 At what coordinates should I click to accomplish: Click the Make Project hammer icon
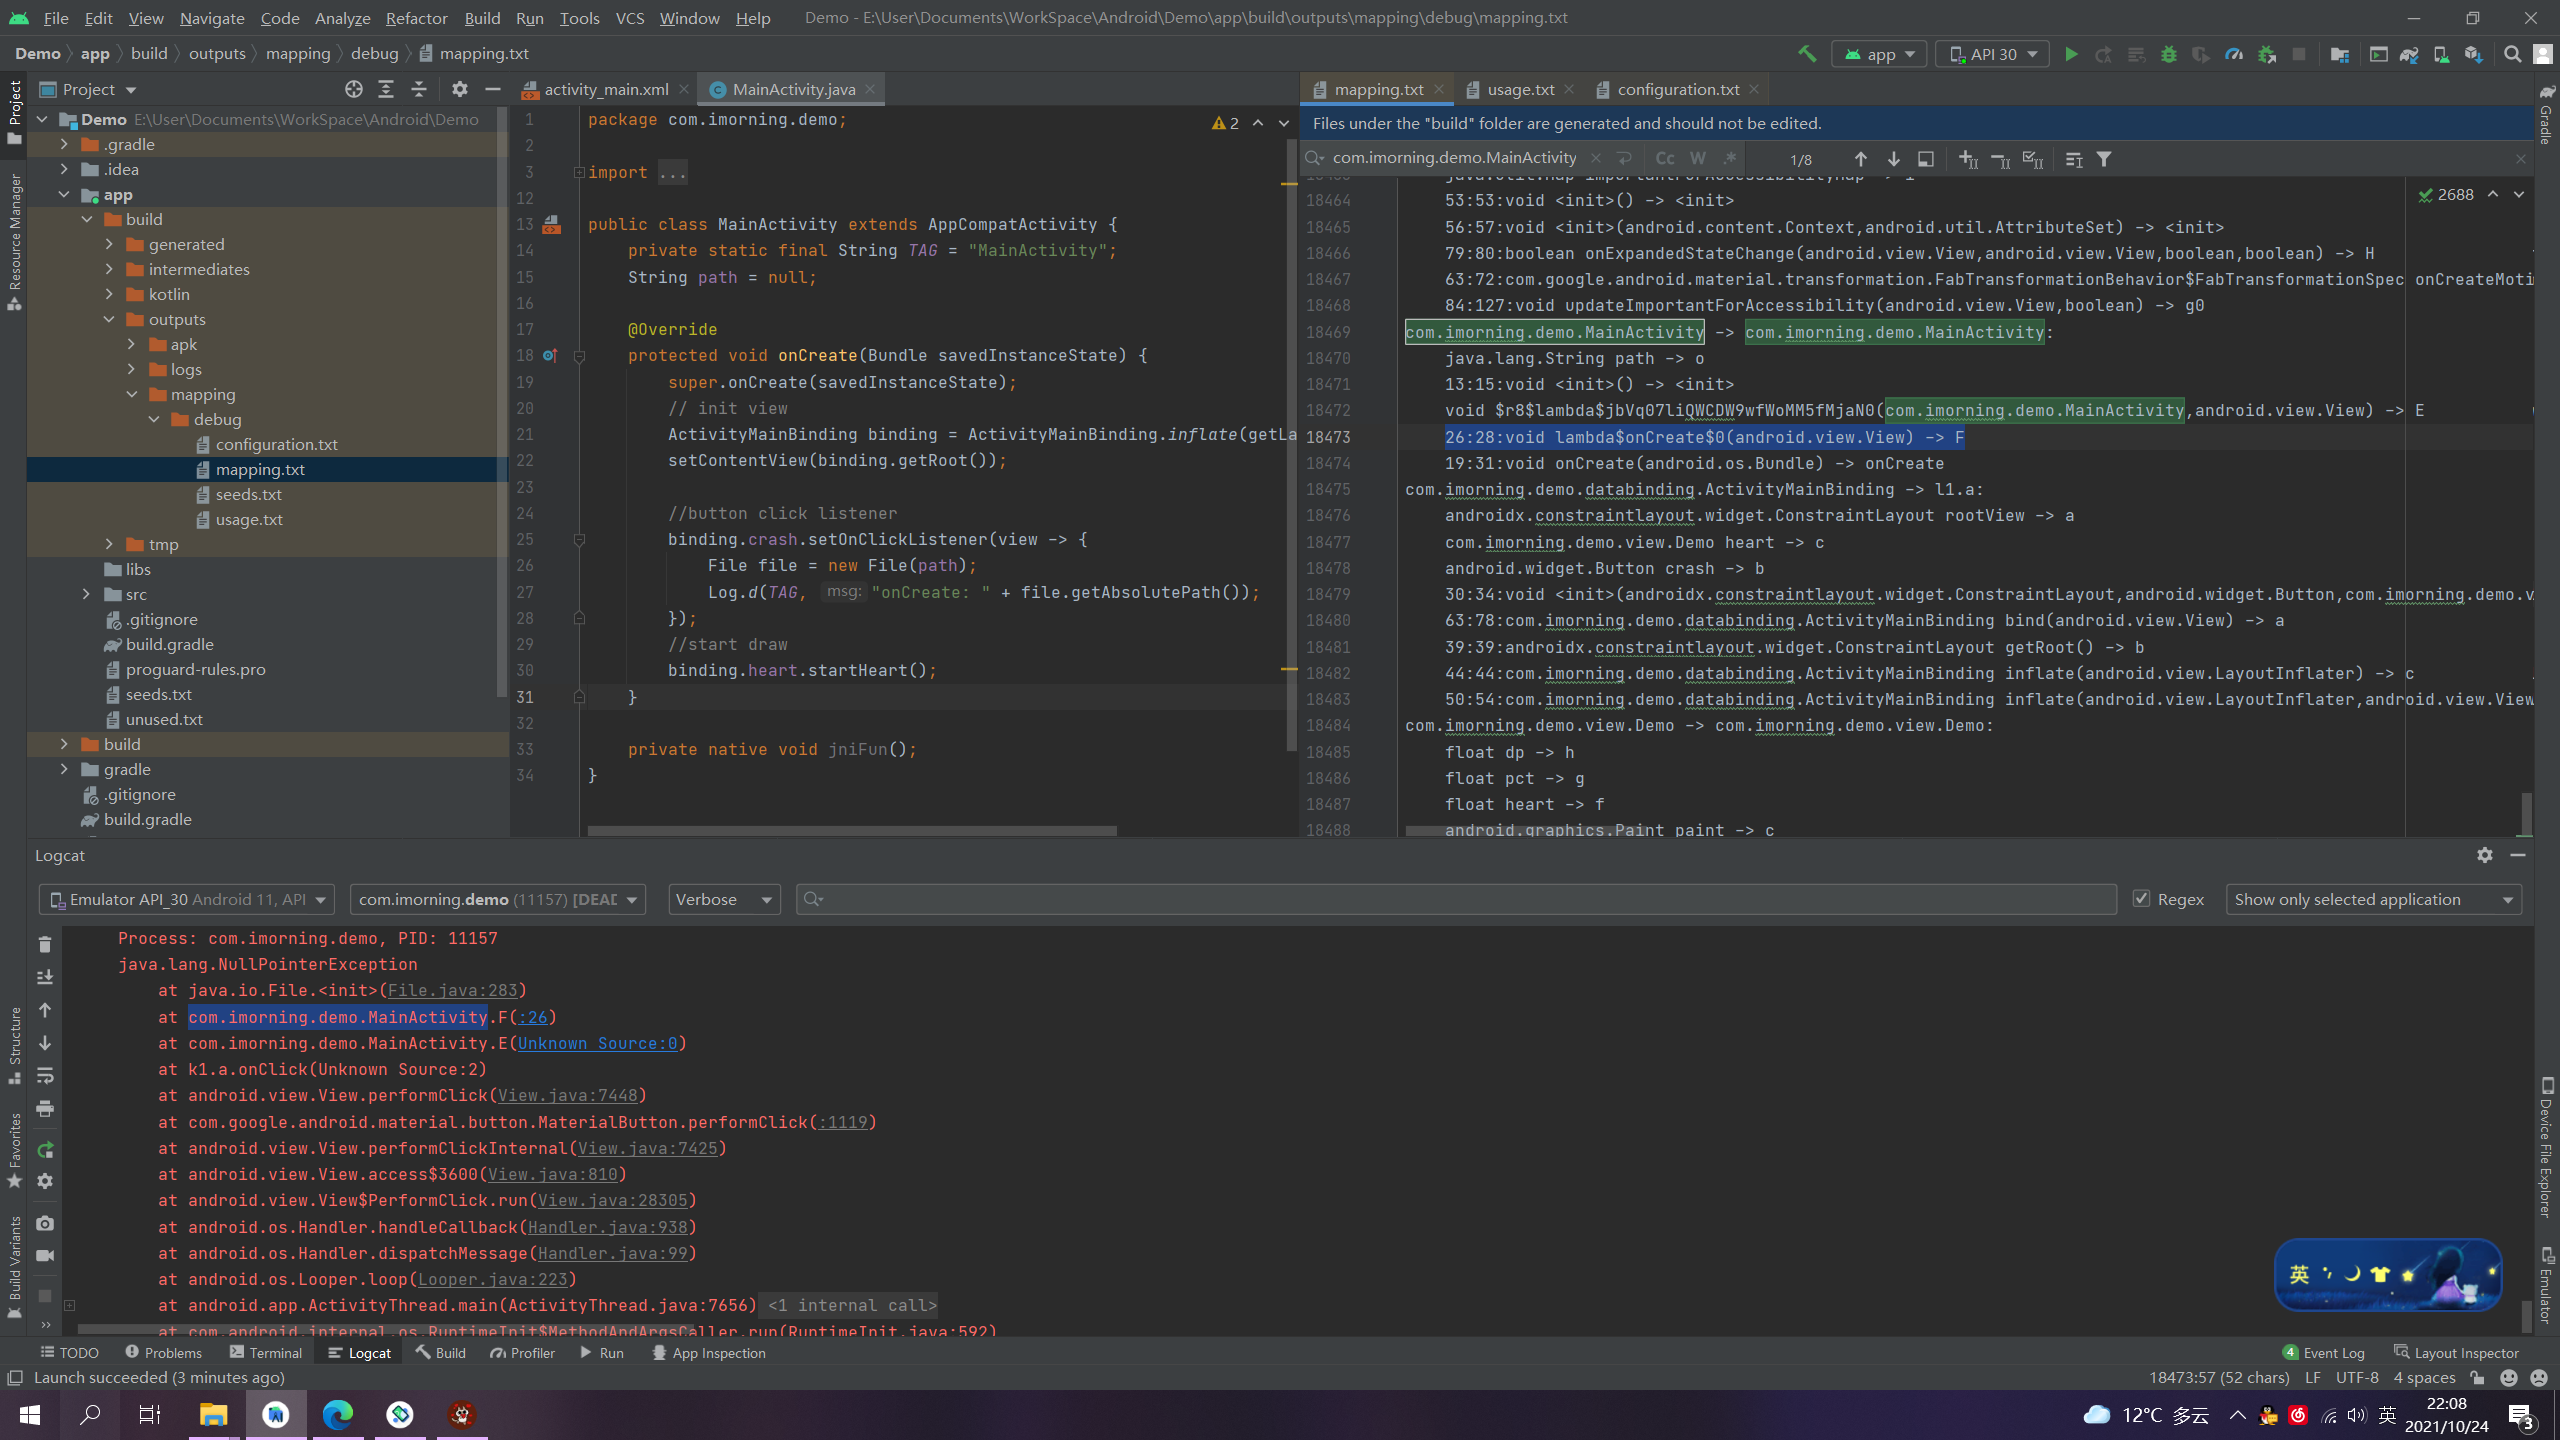coord(1807,54)
